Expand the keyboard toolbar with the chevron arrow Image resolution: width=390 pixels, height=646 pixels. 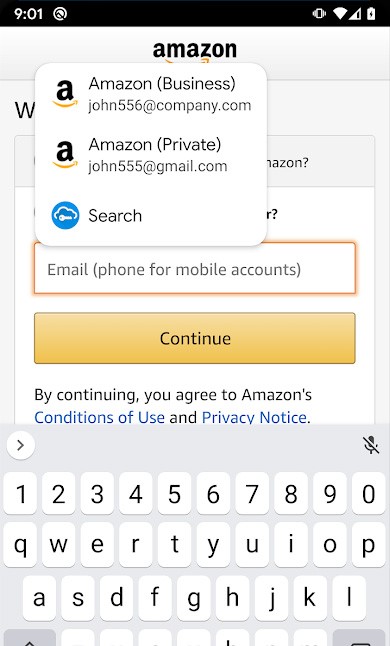coord(21,445)
